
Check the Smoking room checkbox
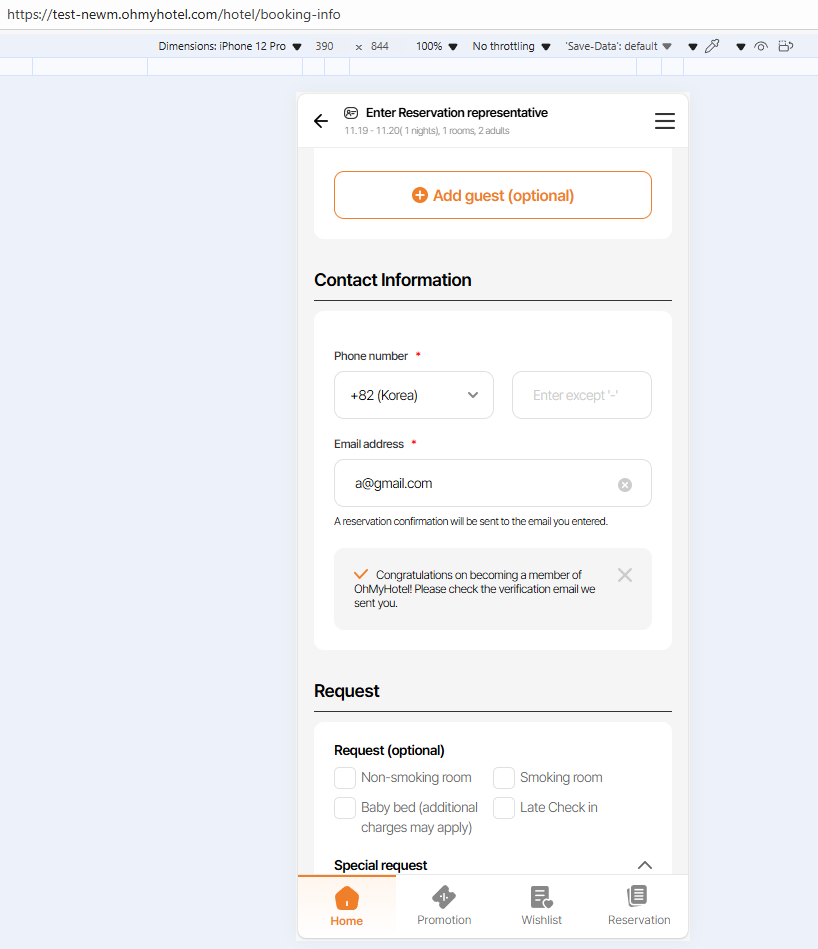click(504, 778)
